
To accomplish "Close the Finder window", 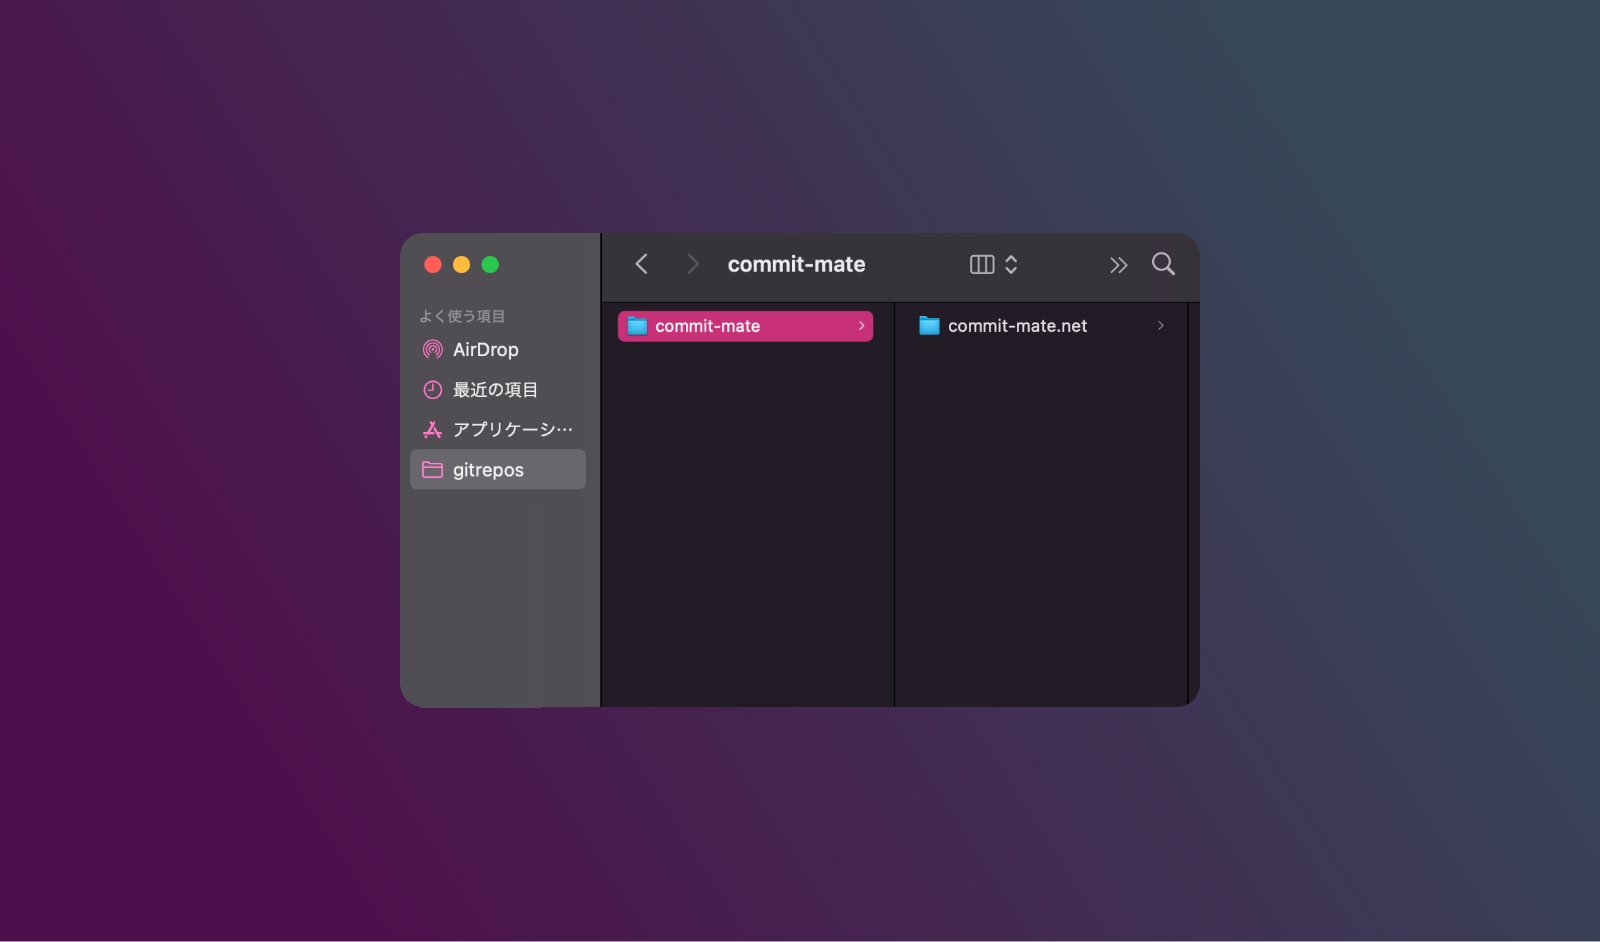I will pos(433,265).
